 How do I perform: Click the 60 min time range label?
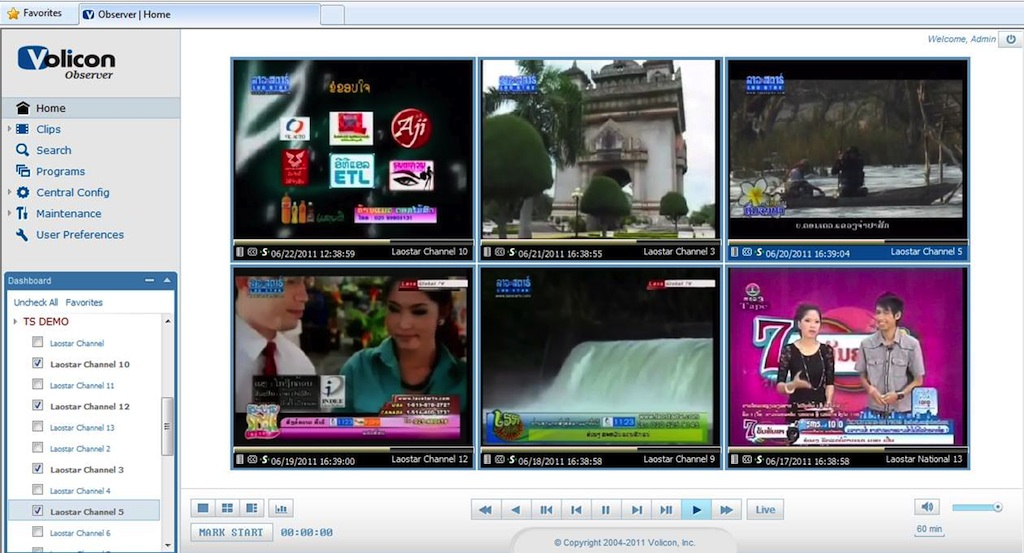pos(929,529)
